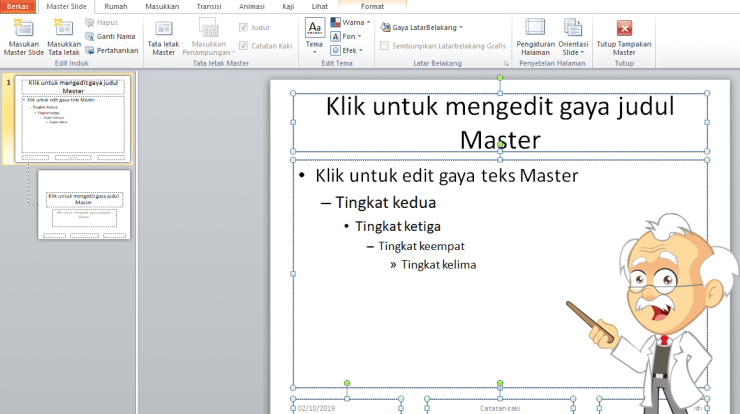This screenshot has height=414, width=740.
Task: Open Latar Belakang dialog launcher
Action: pos(506,63)
